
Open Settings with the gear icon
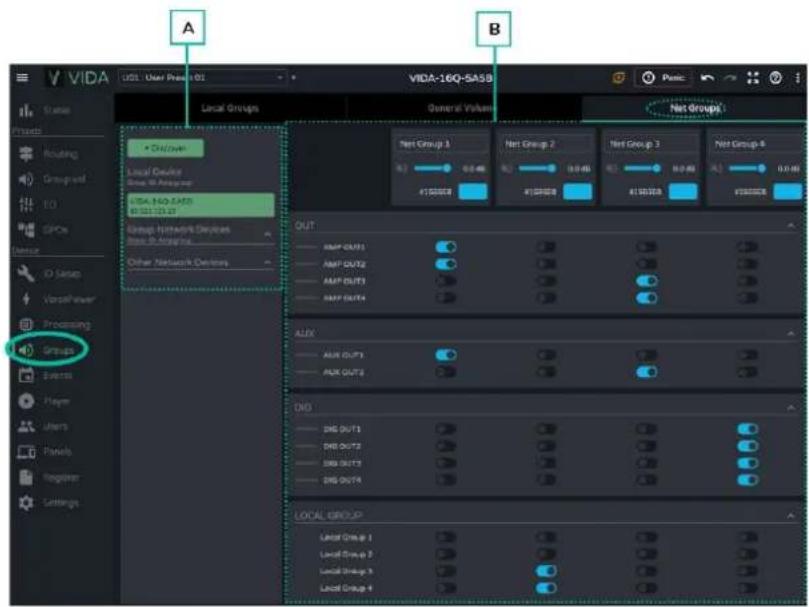point(48,503)
